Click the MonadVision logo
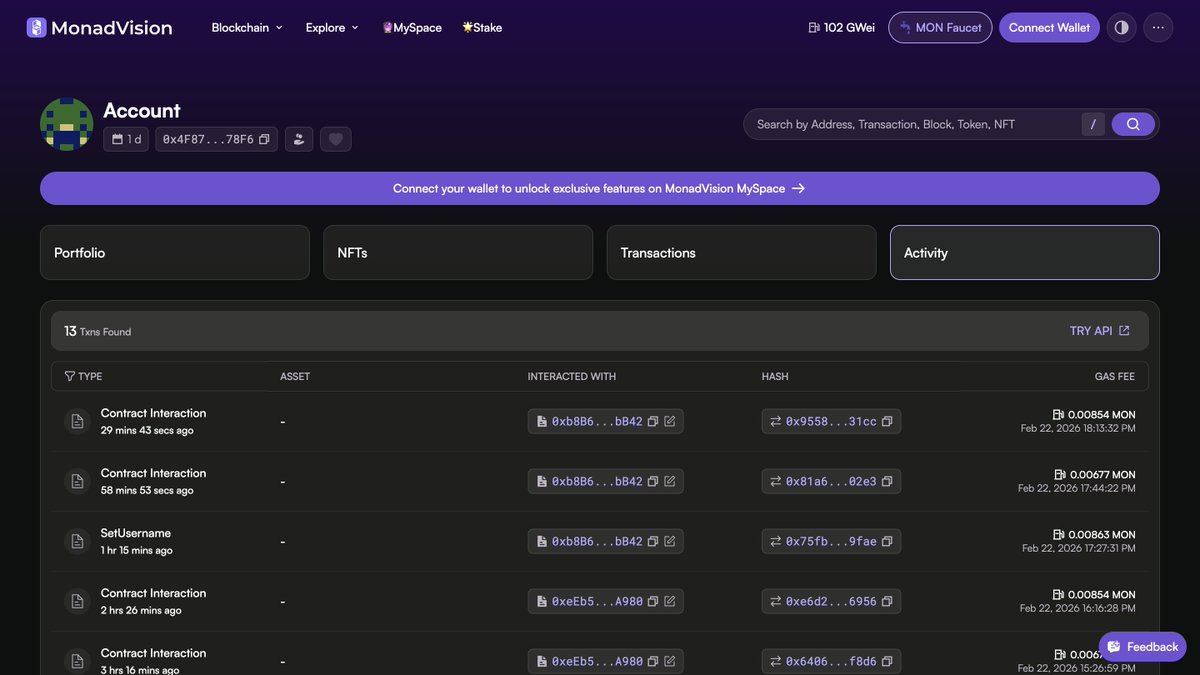1200x675 pixels. coord(99,27)
